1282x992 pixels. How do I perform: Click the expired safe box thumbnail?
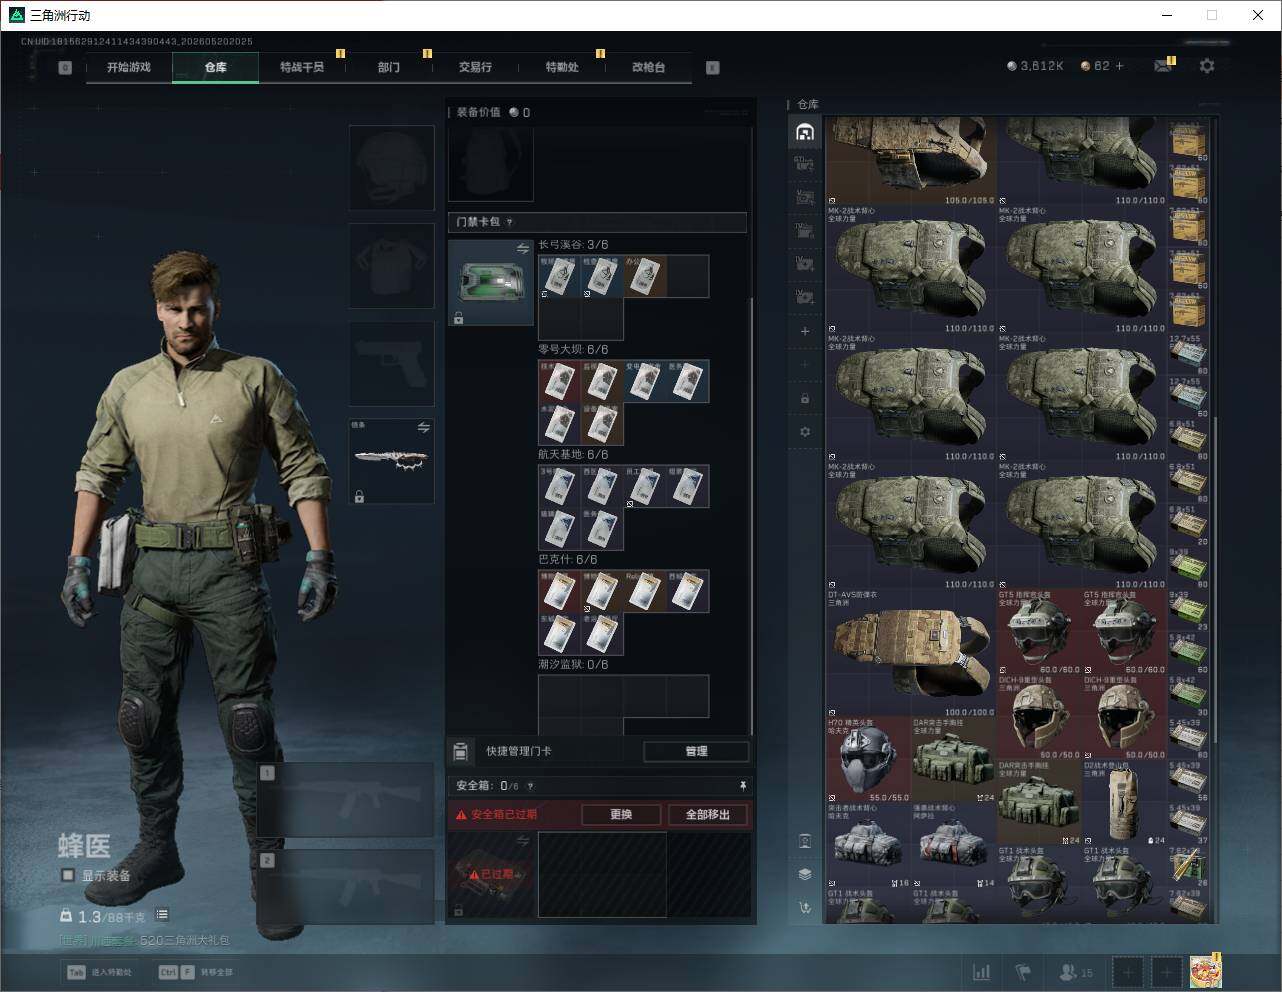pos(491,875)
